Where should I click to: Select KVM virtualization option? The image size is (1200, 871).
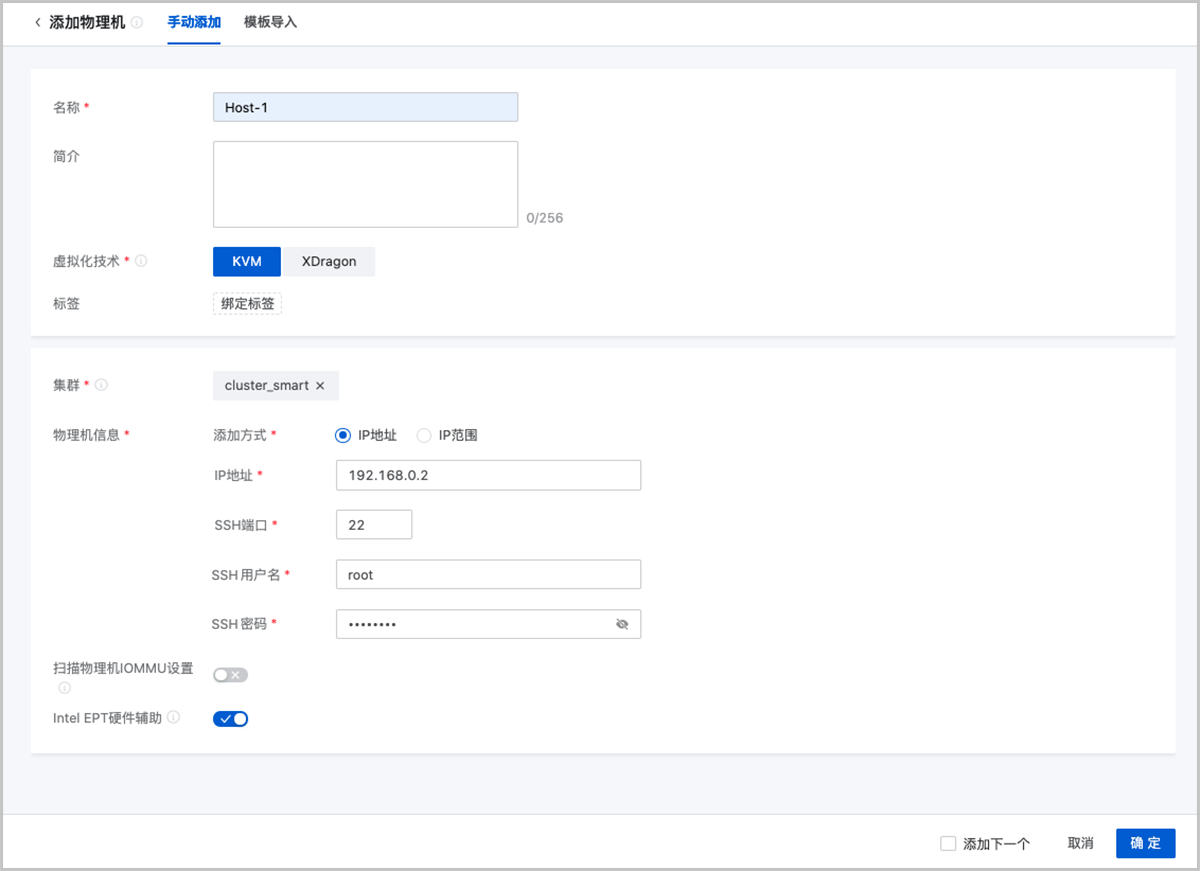(x=247, y=261)
